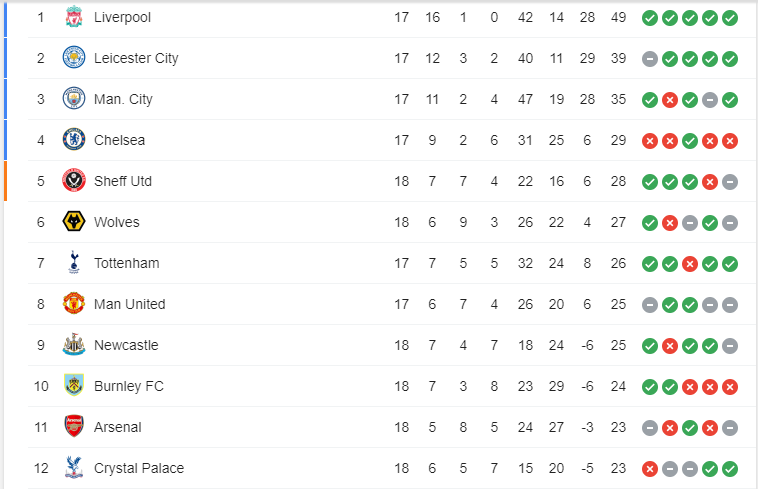
Task: Open the Leicester City team name
Action: tap(136, 58)
